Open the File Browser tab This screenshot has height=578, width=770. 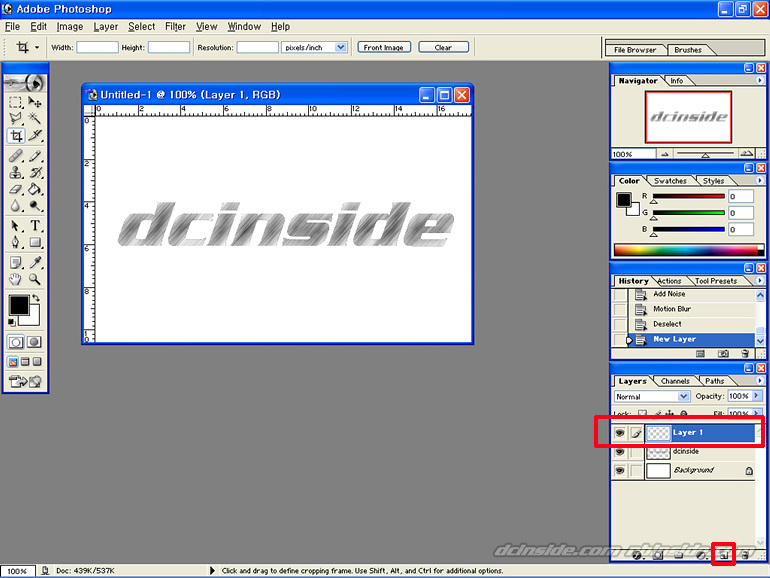pyautogui.click(x=635, y=50)
